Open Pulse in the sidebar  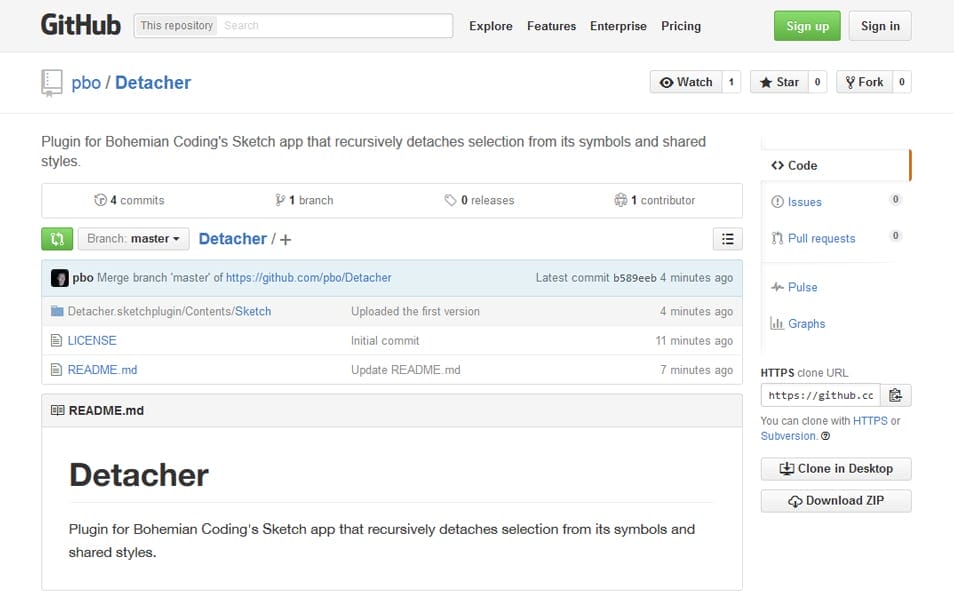pos(802,287)
